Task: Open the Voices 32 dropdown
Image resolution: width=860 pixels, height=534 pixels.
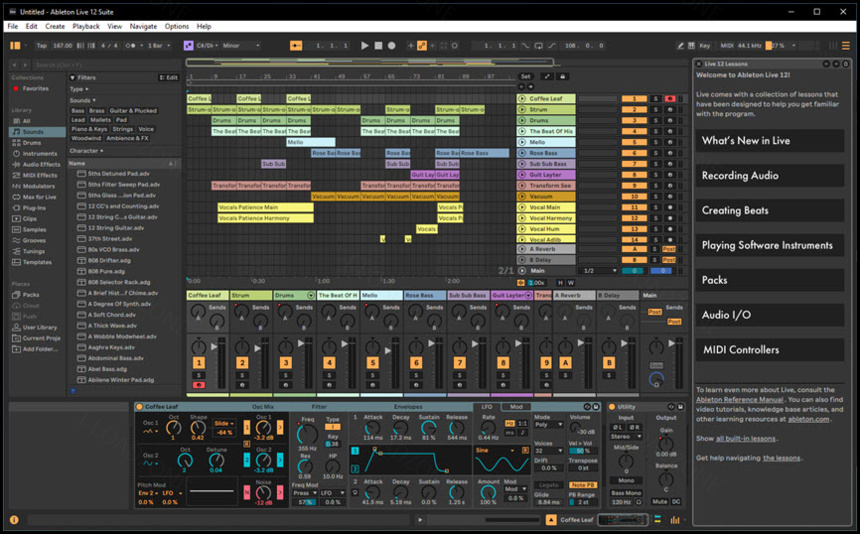Action: click(548, 451)
